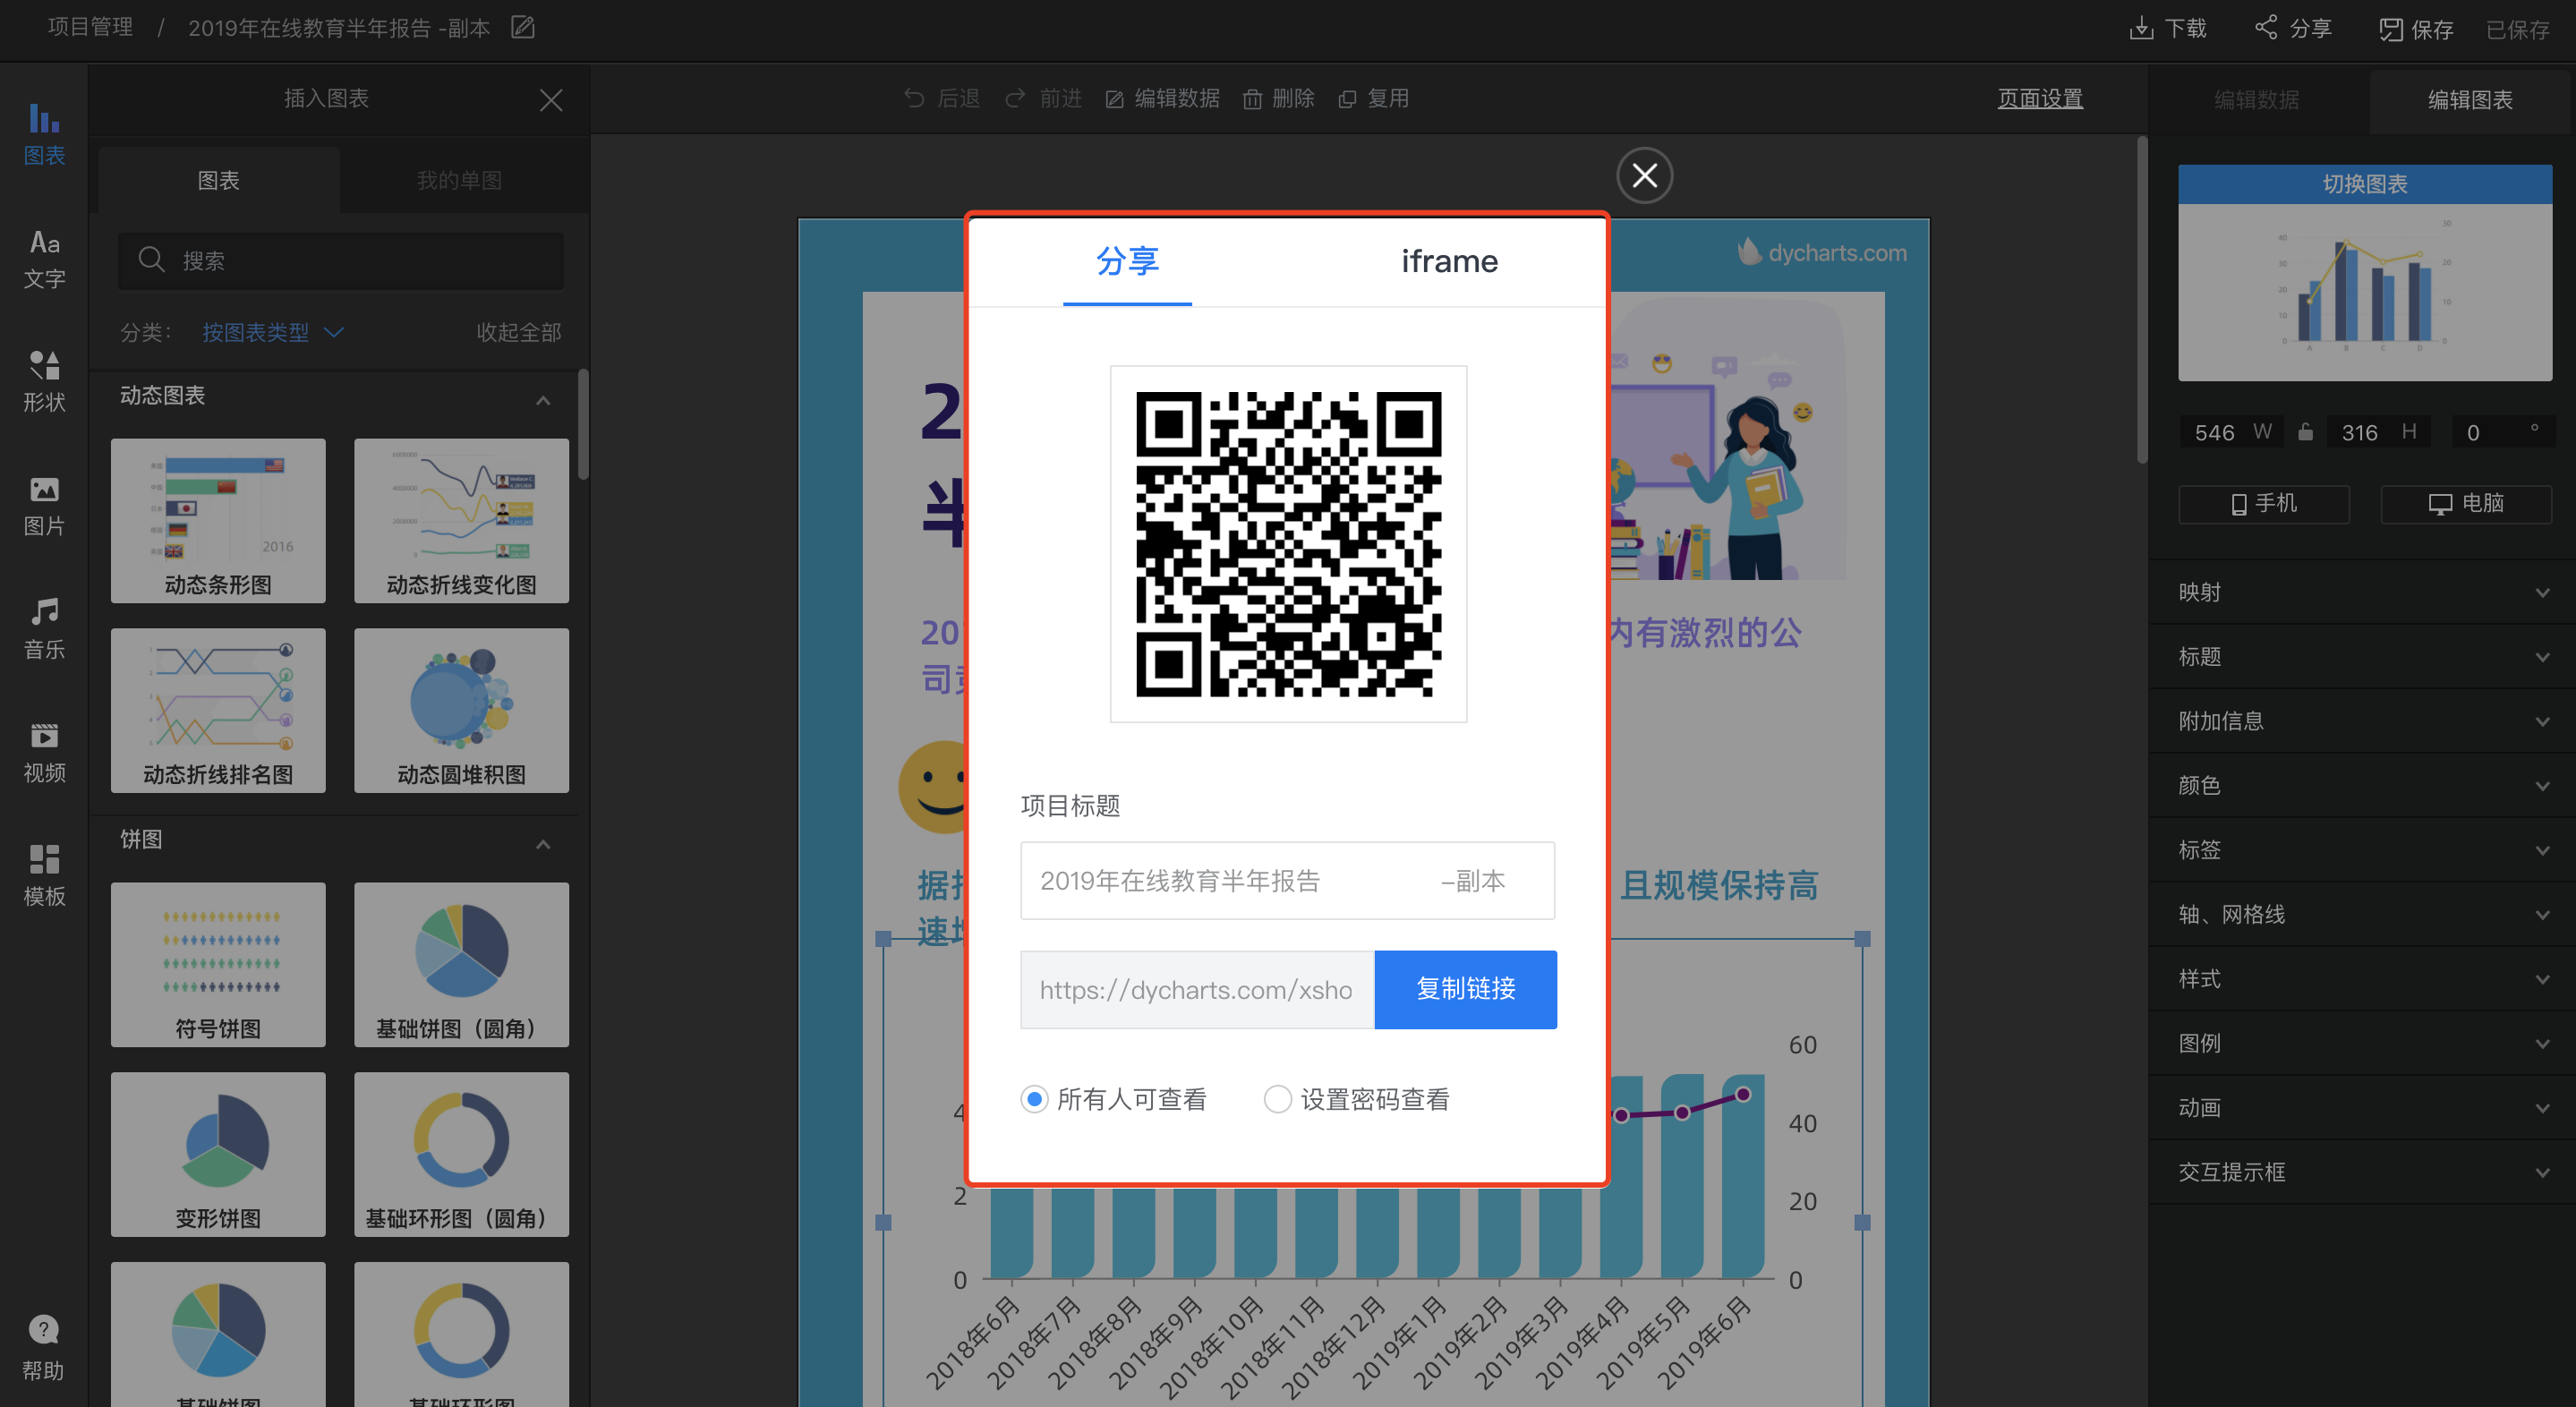Insert the 动态圆堆积图 chart thumbnail
Viewport: 2576px width, 1407px height.
tap(461, 710)
